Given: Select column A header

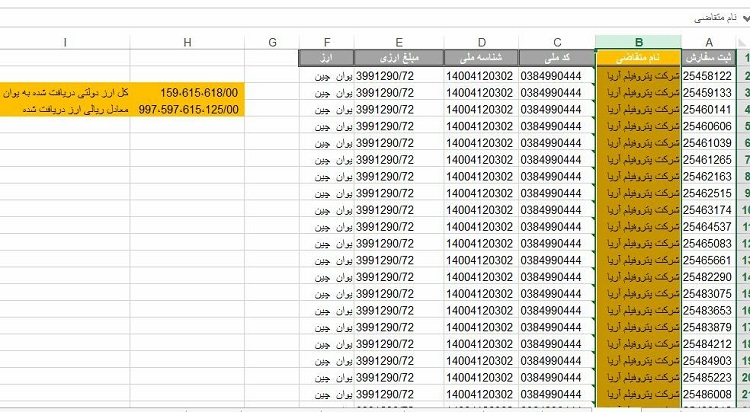Looking at the screenshot, I should [x=709, y=41].
